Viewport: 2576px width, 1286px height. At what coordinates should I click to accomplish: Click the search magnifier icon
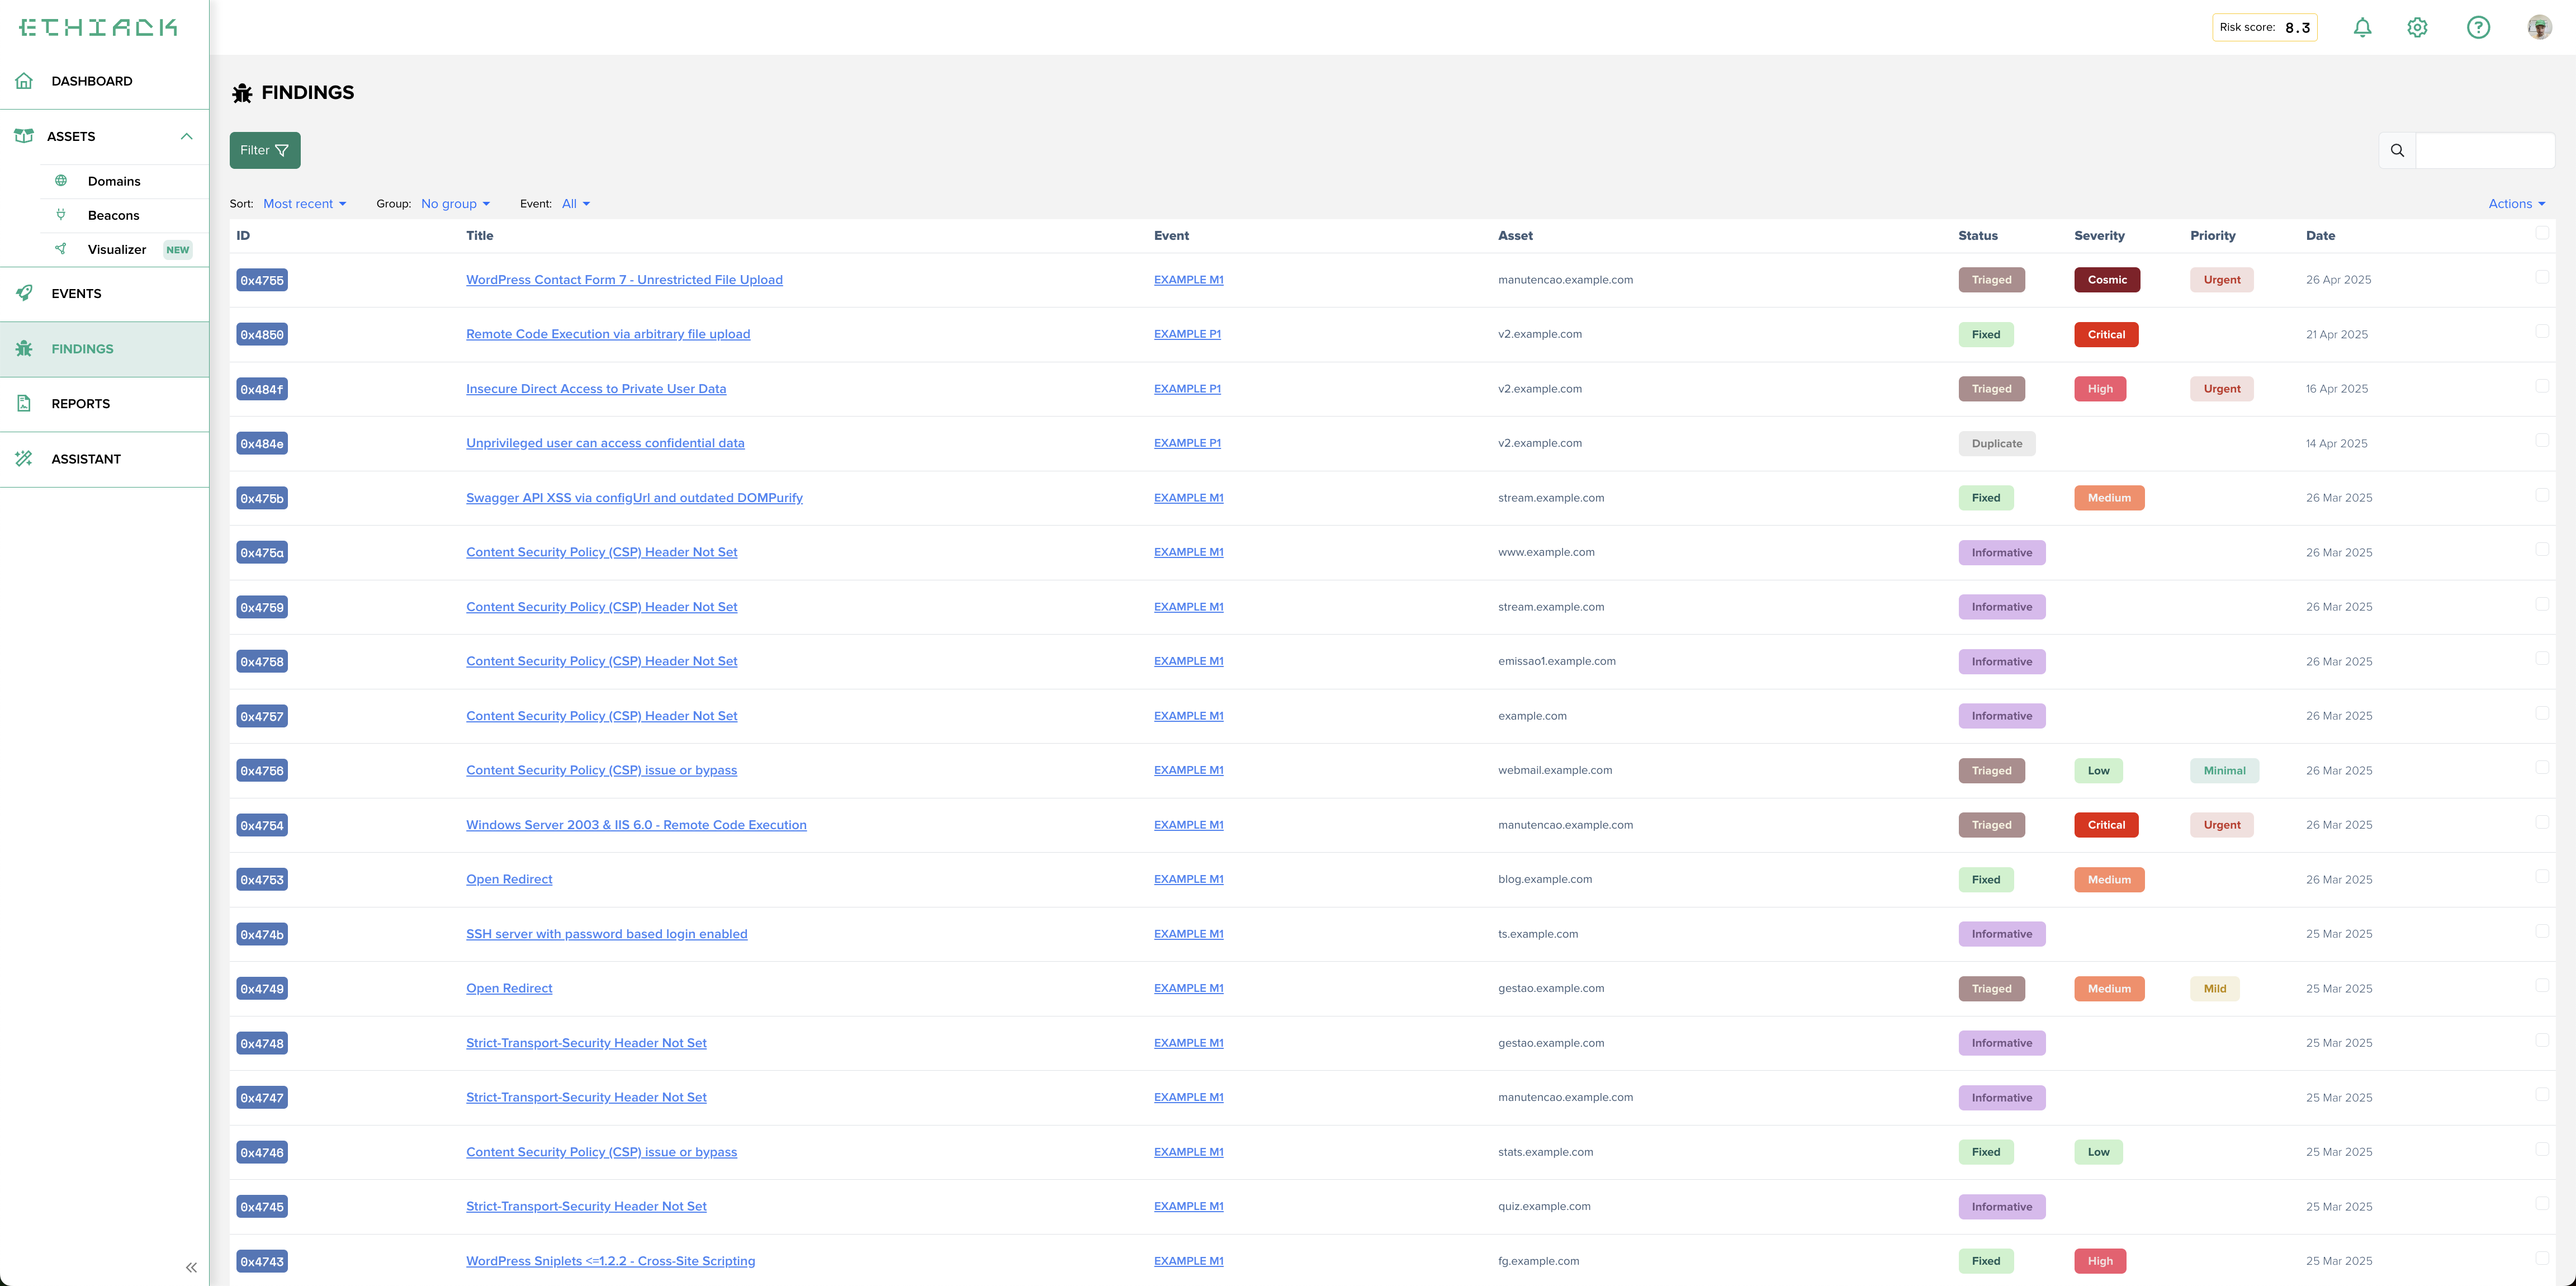click(2397, 151)
